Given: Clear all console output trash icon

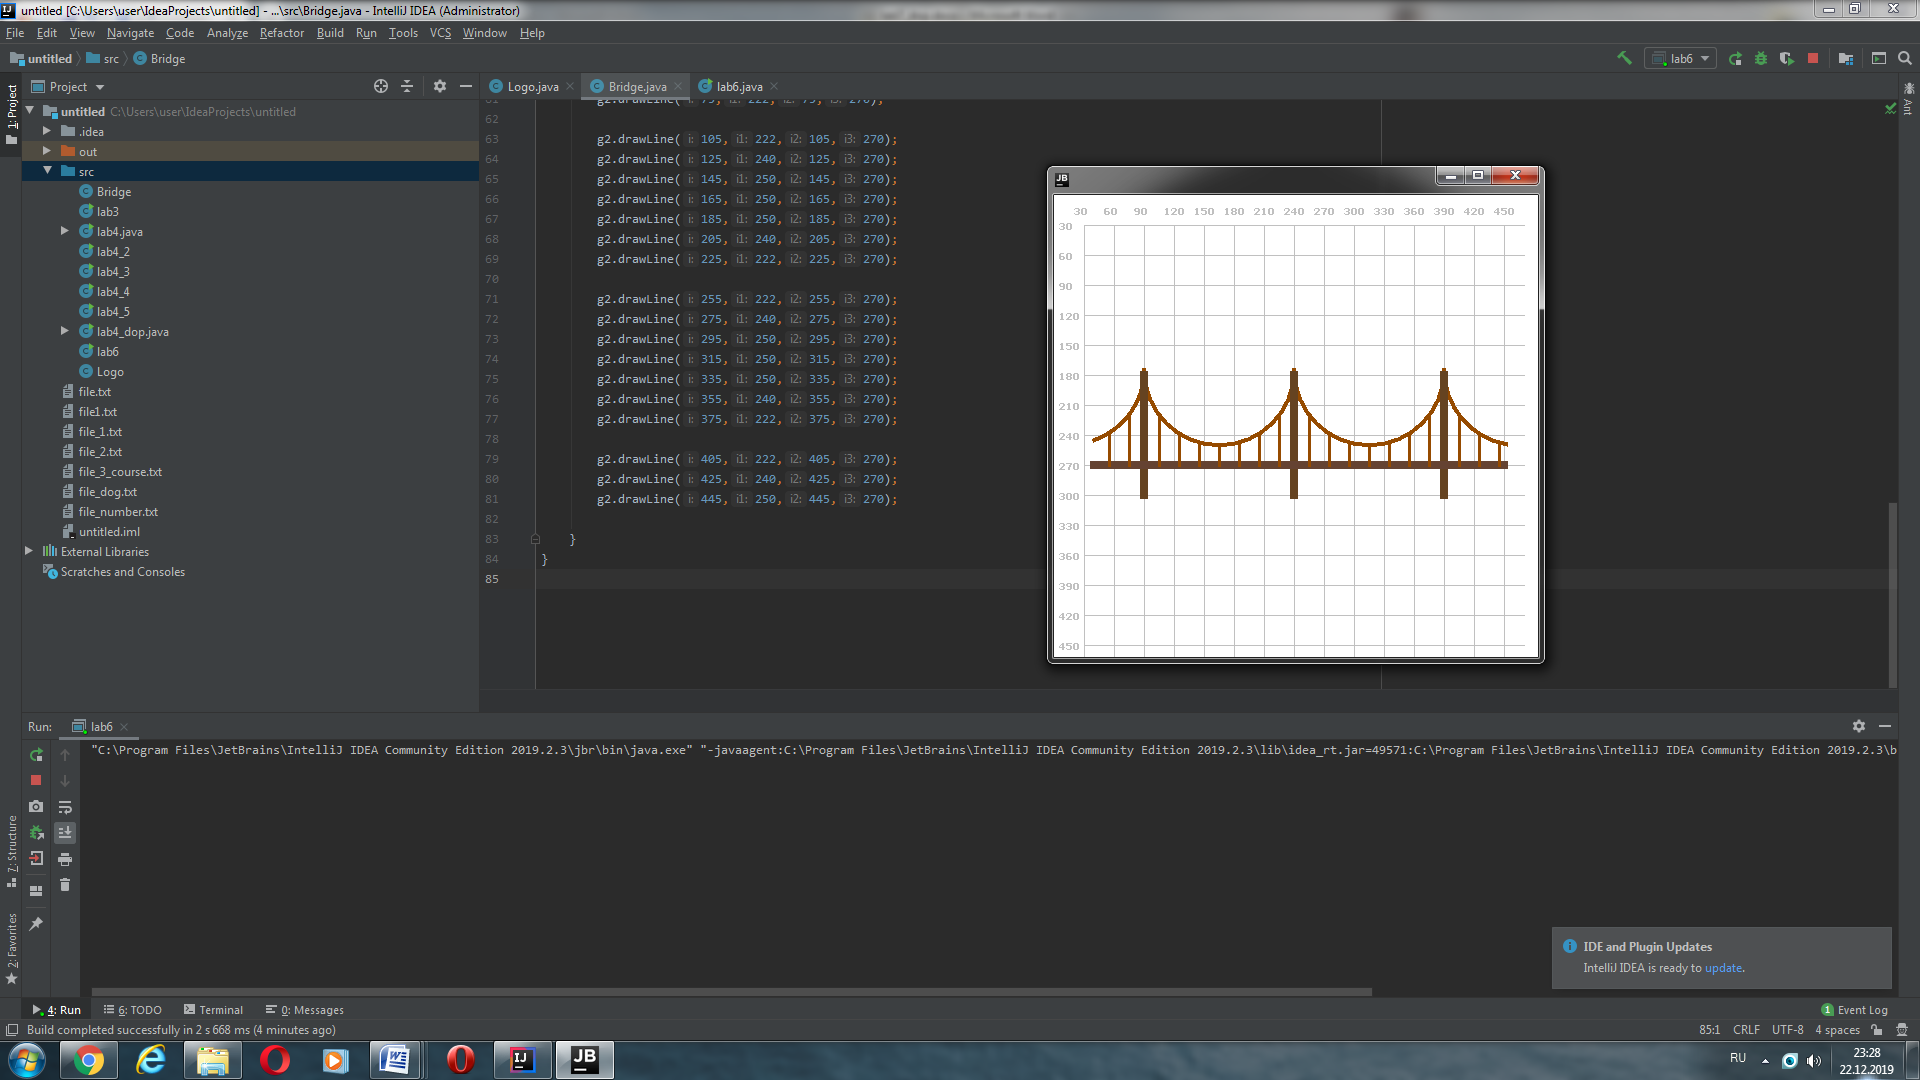Looking at the screenshot, I should tap(65, 885).
